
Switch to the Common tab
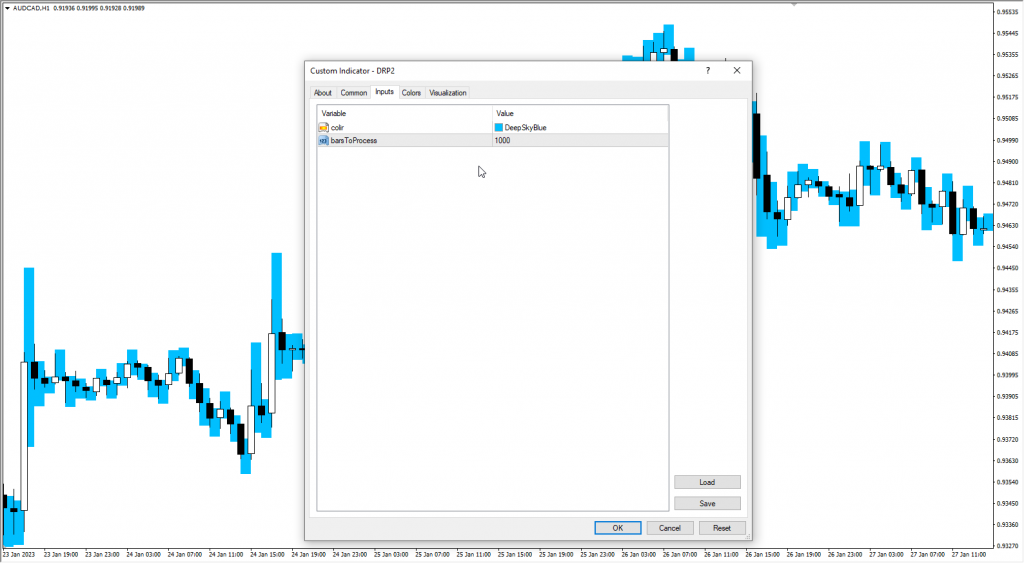pos(353,93)
